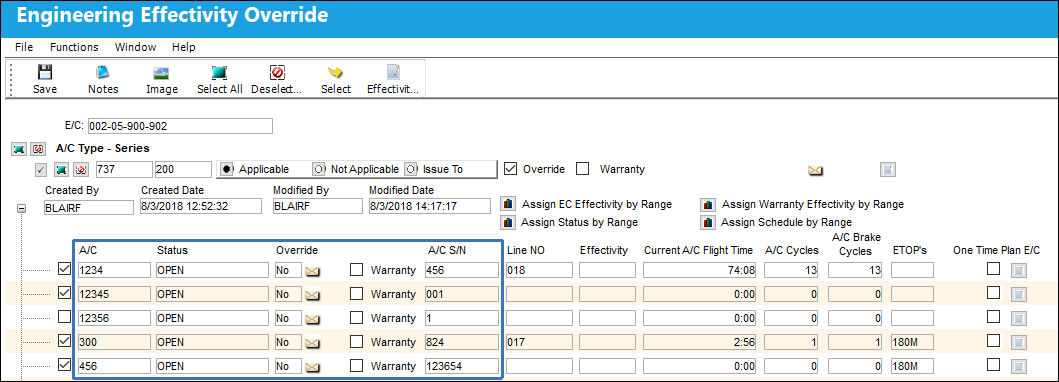1059x382 pixels.
Task: Click the series field 200
Action: [x=183, y=169]
